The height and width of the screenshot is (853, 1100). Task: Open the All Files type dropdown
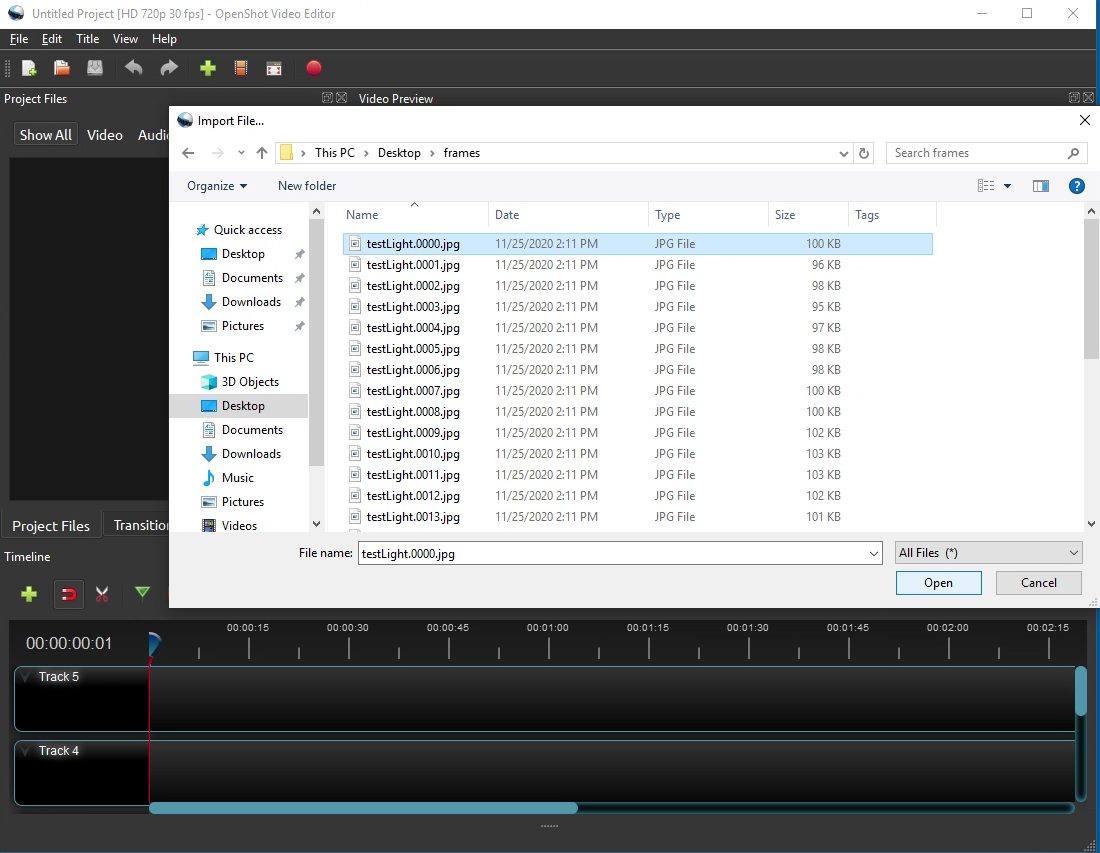point(987,552)
